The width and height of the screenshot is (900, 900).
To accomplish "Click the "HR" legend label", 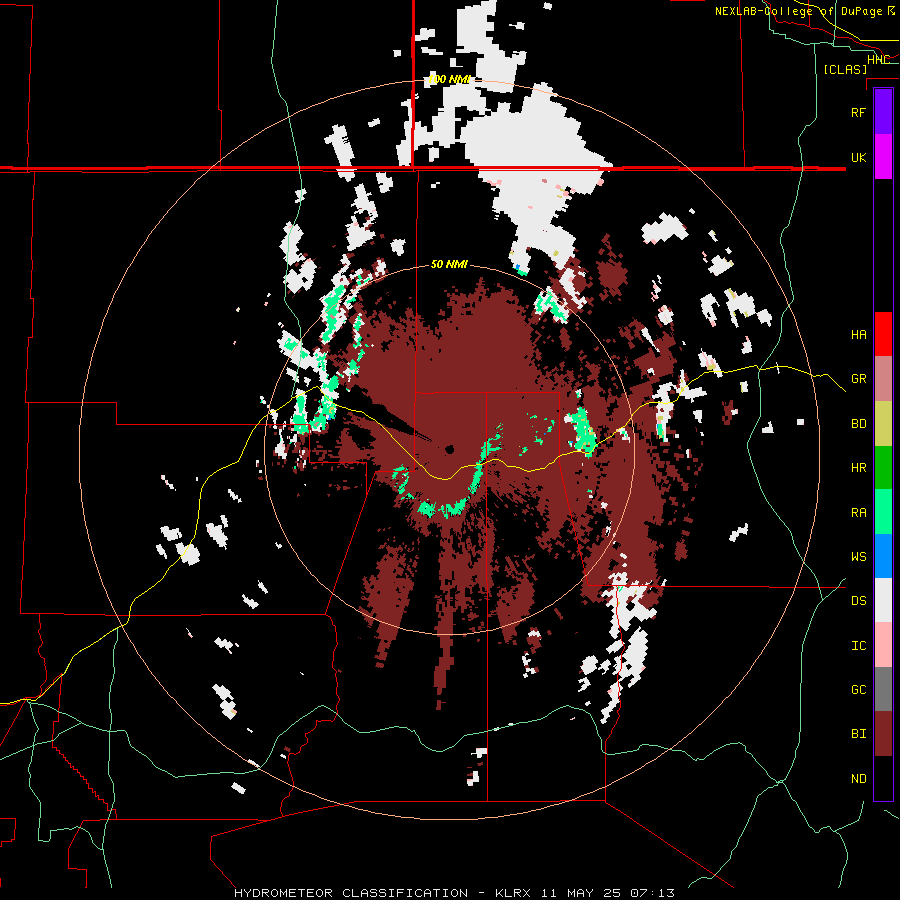I will 858,468.
